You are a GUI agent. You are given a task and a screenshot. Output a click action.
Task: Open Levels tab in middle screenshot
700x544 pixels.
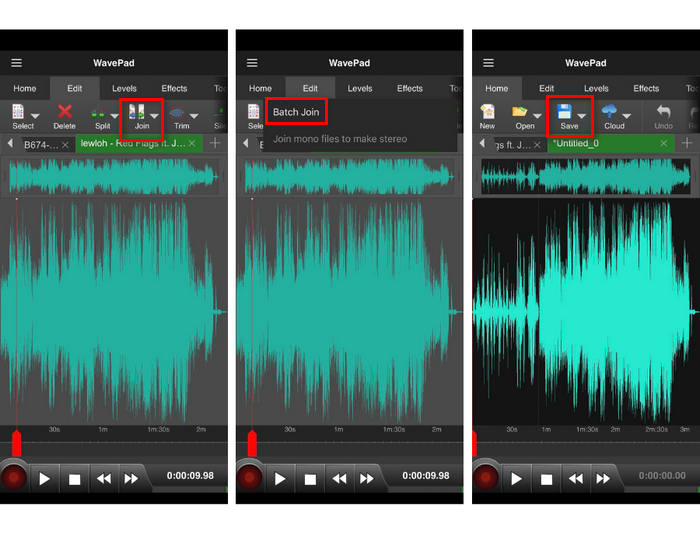pyautogui.click(x=360, y=88)
